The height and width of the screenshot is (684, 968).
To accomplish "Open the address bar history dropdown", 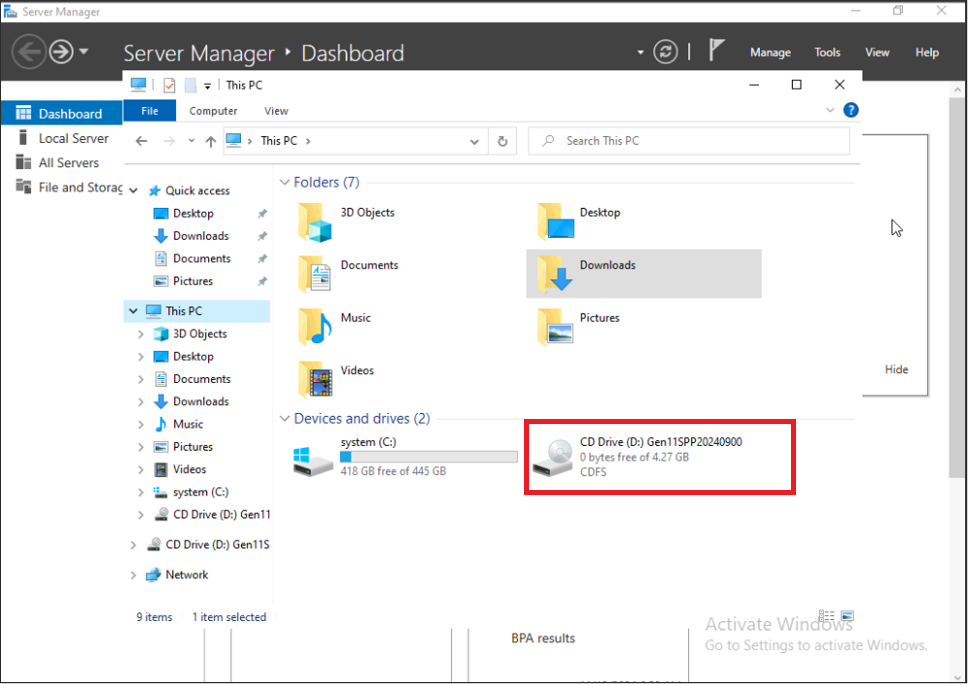I will pos(474,142).
